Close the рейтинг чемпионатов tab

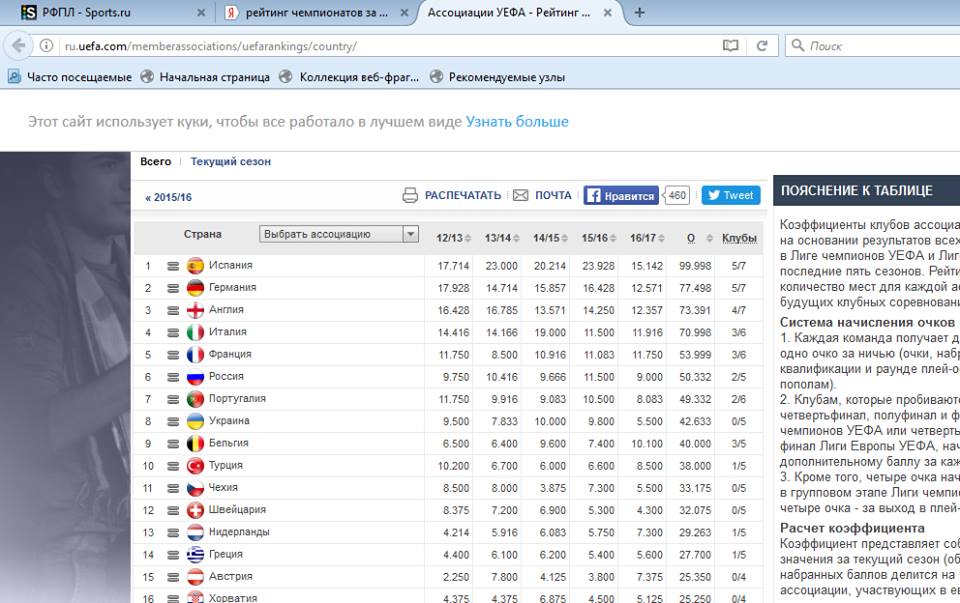pos(404,12)
